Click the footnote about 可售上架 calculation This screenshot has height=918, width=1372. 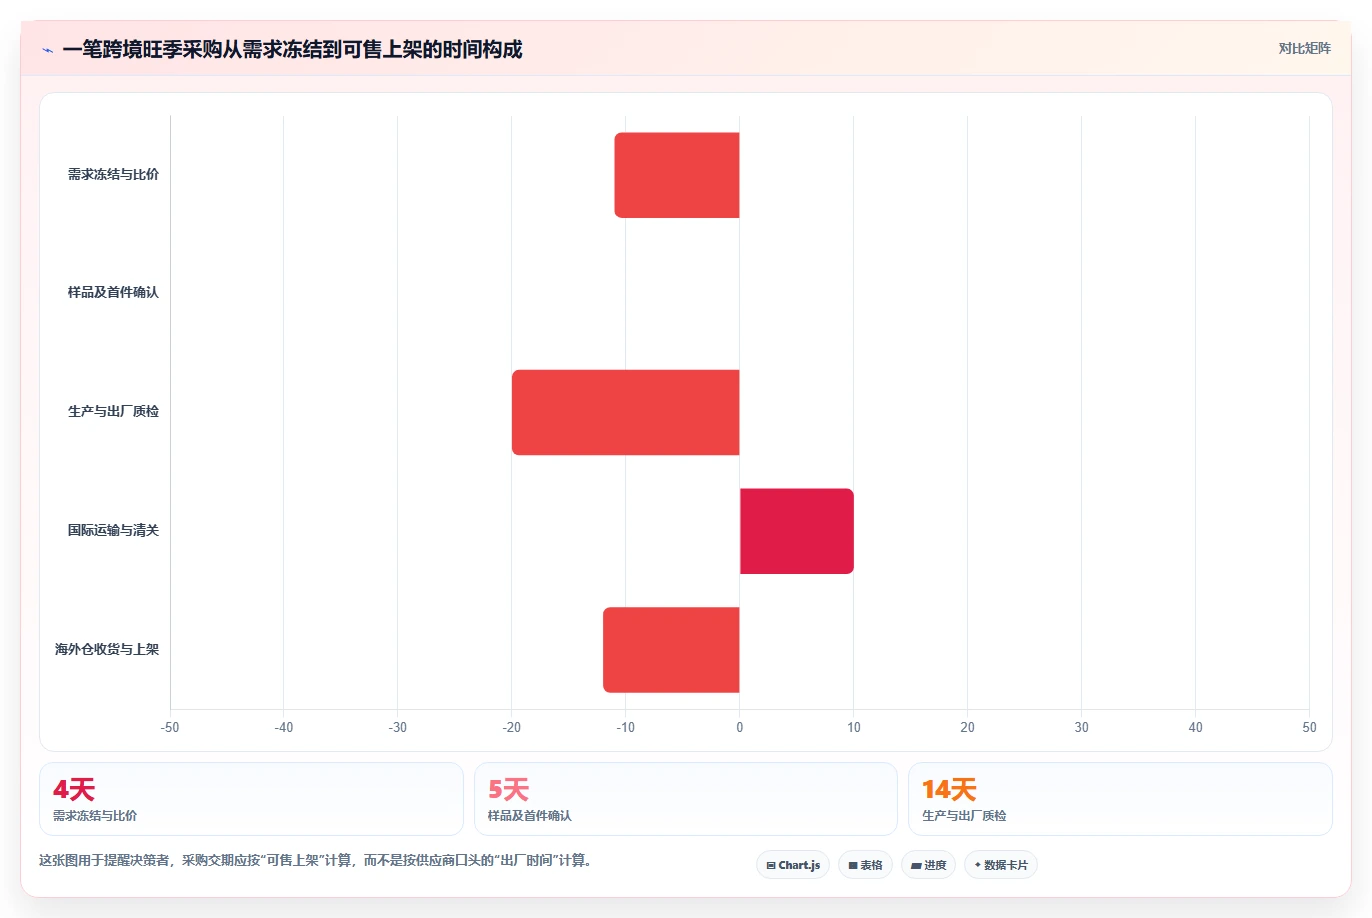(316, 860)
